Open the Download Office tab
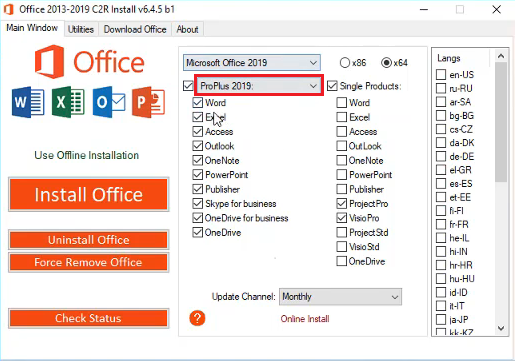Image resolution: width=515 pixels, height=361 pixels. tap(135, 29)
